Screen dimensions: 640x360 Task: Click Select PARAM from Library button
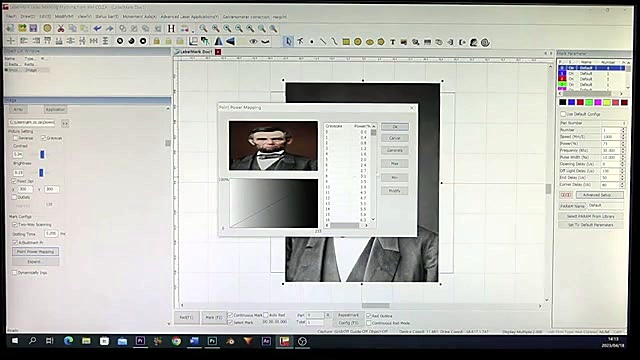pos(590,216)
